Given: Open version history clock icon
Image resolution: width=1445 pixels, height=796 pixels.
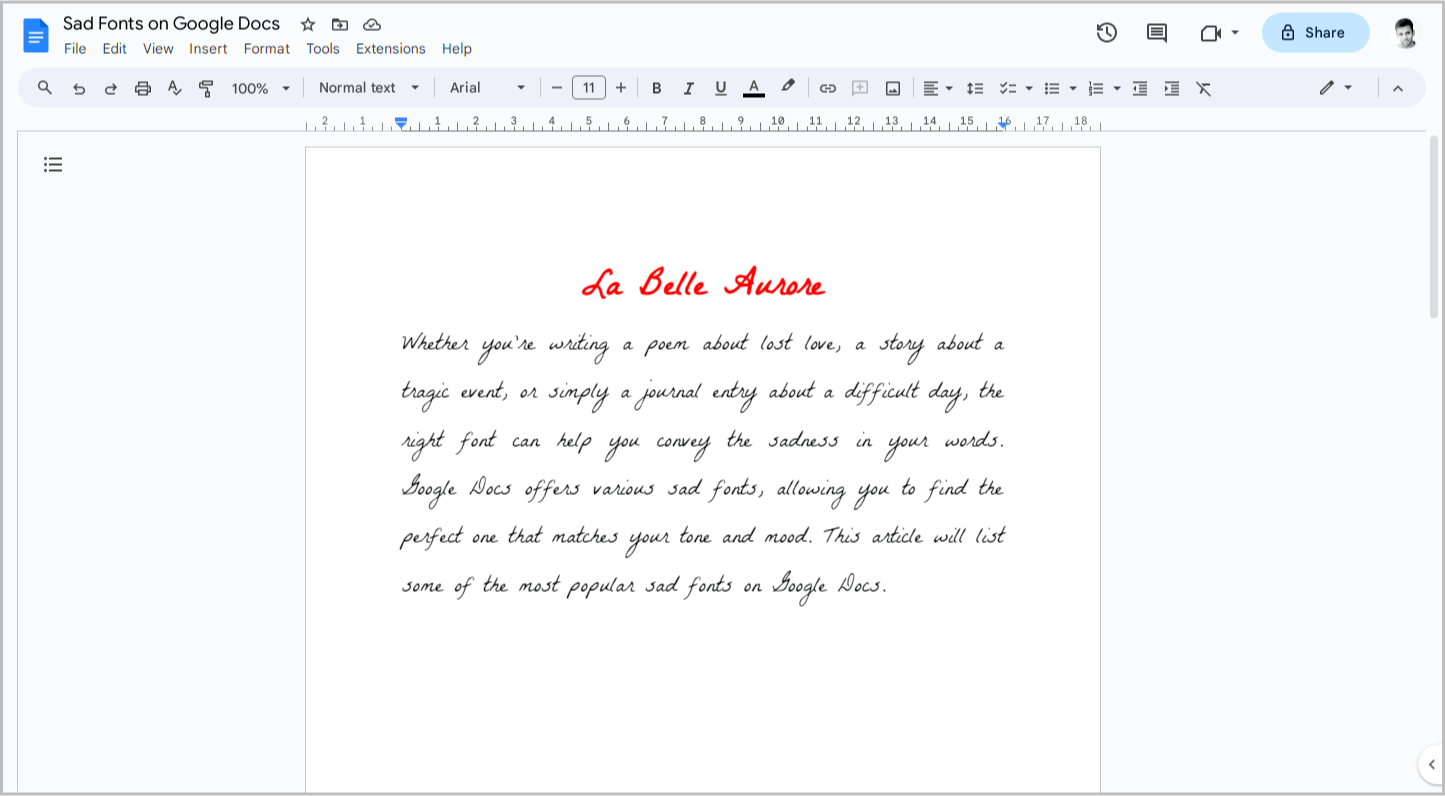Looking at the screenshot, I should click(x=1106, y=32).
